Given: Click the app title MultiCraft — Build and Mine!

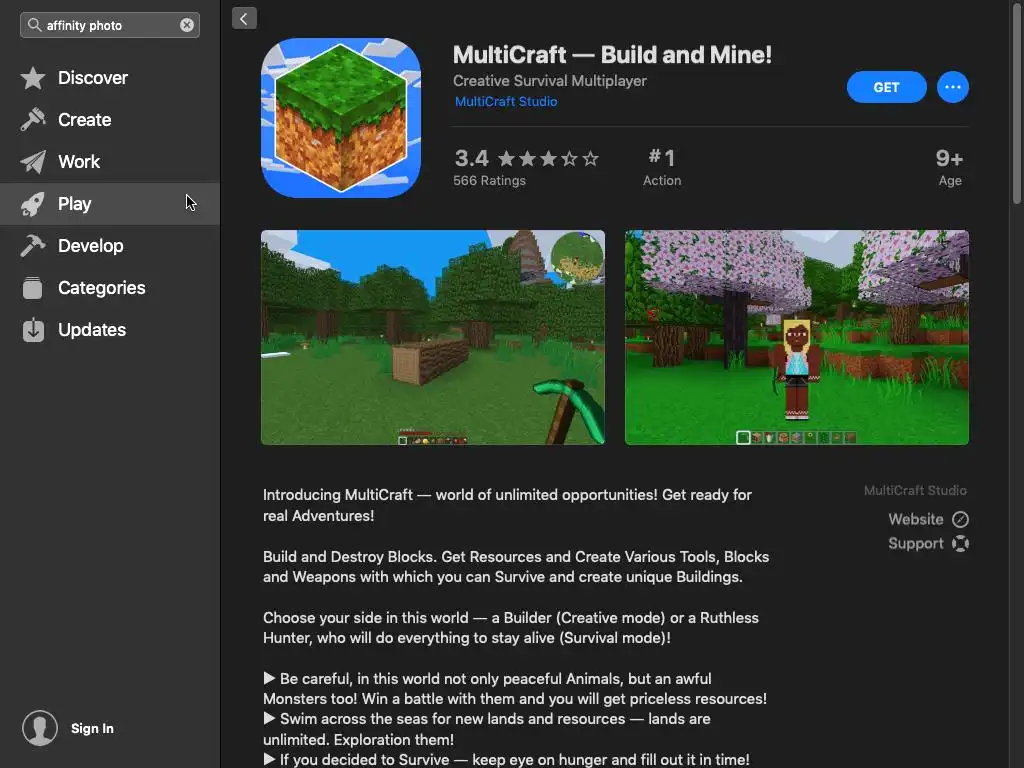Looking at the screenshot, I should click(x=612, y=55).
